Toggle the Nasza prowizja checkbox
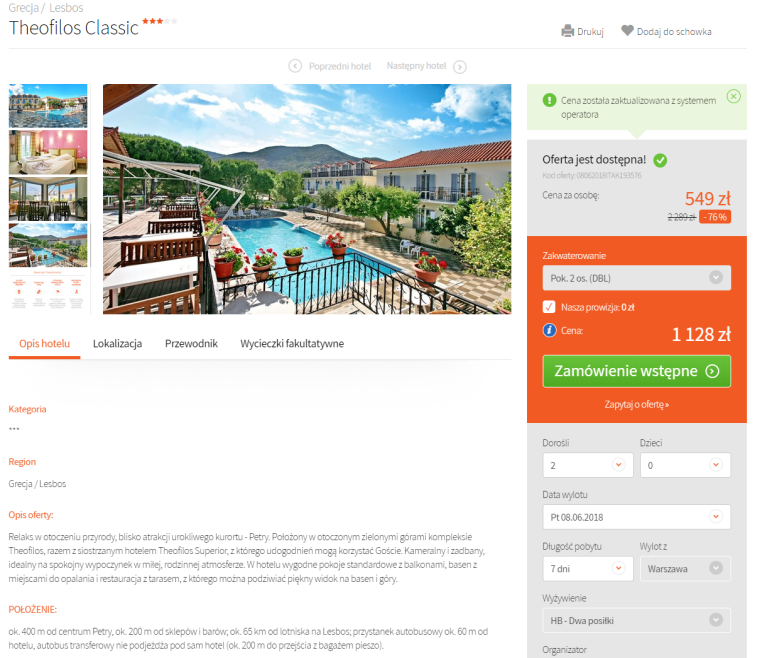This screenshot has height=658, width=760. (549, 307)
